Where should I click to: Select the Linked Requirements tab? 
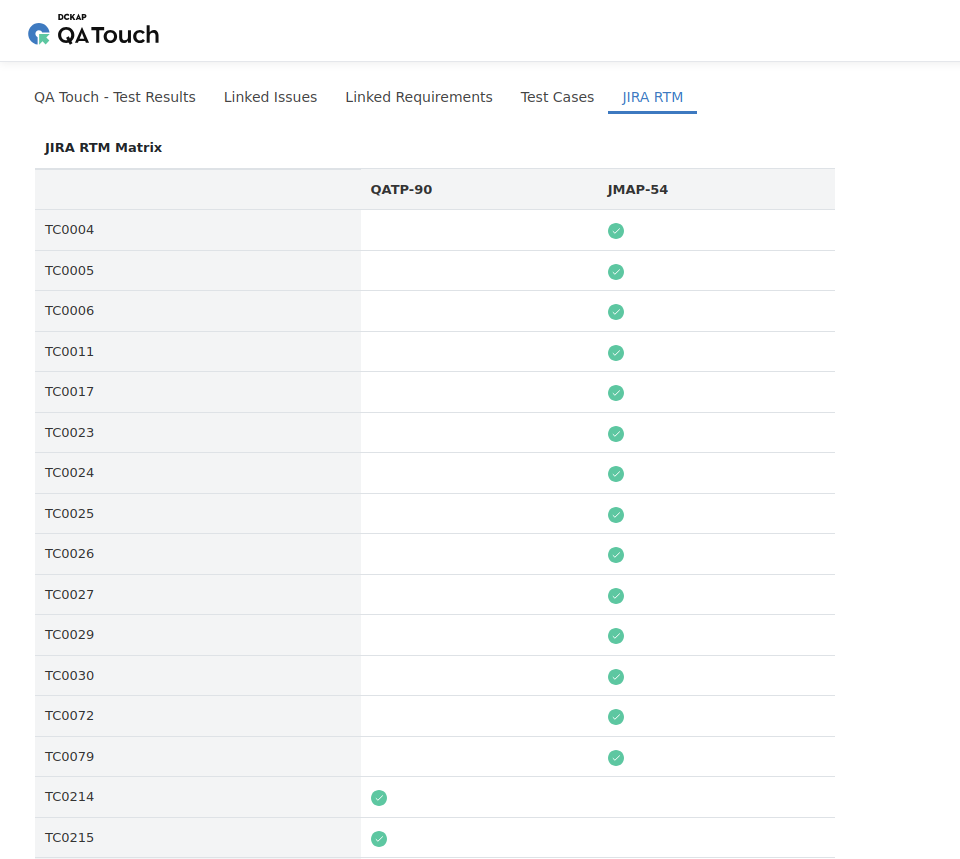click(x=418, y=97)
